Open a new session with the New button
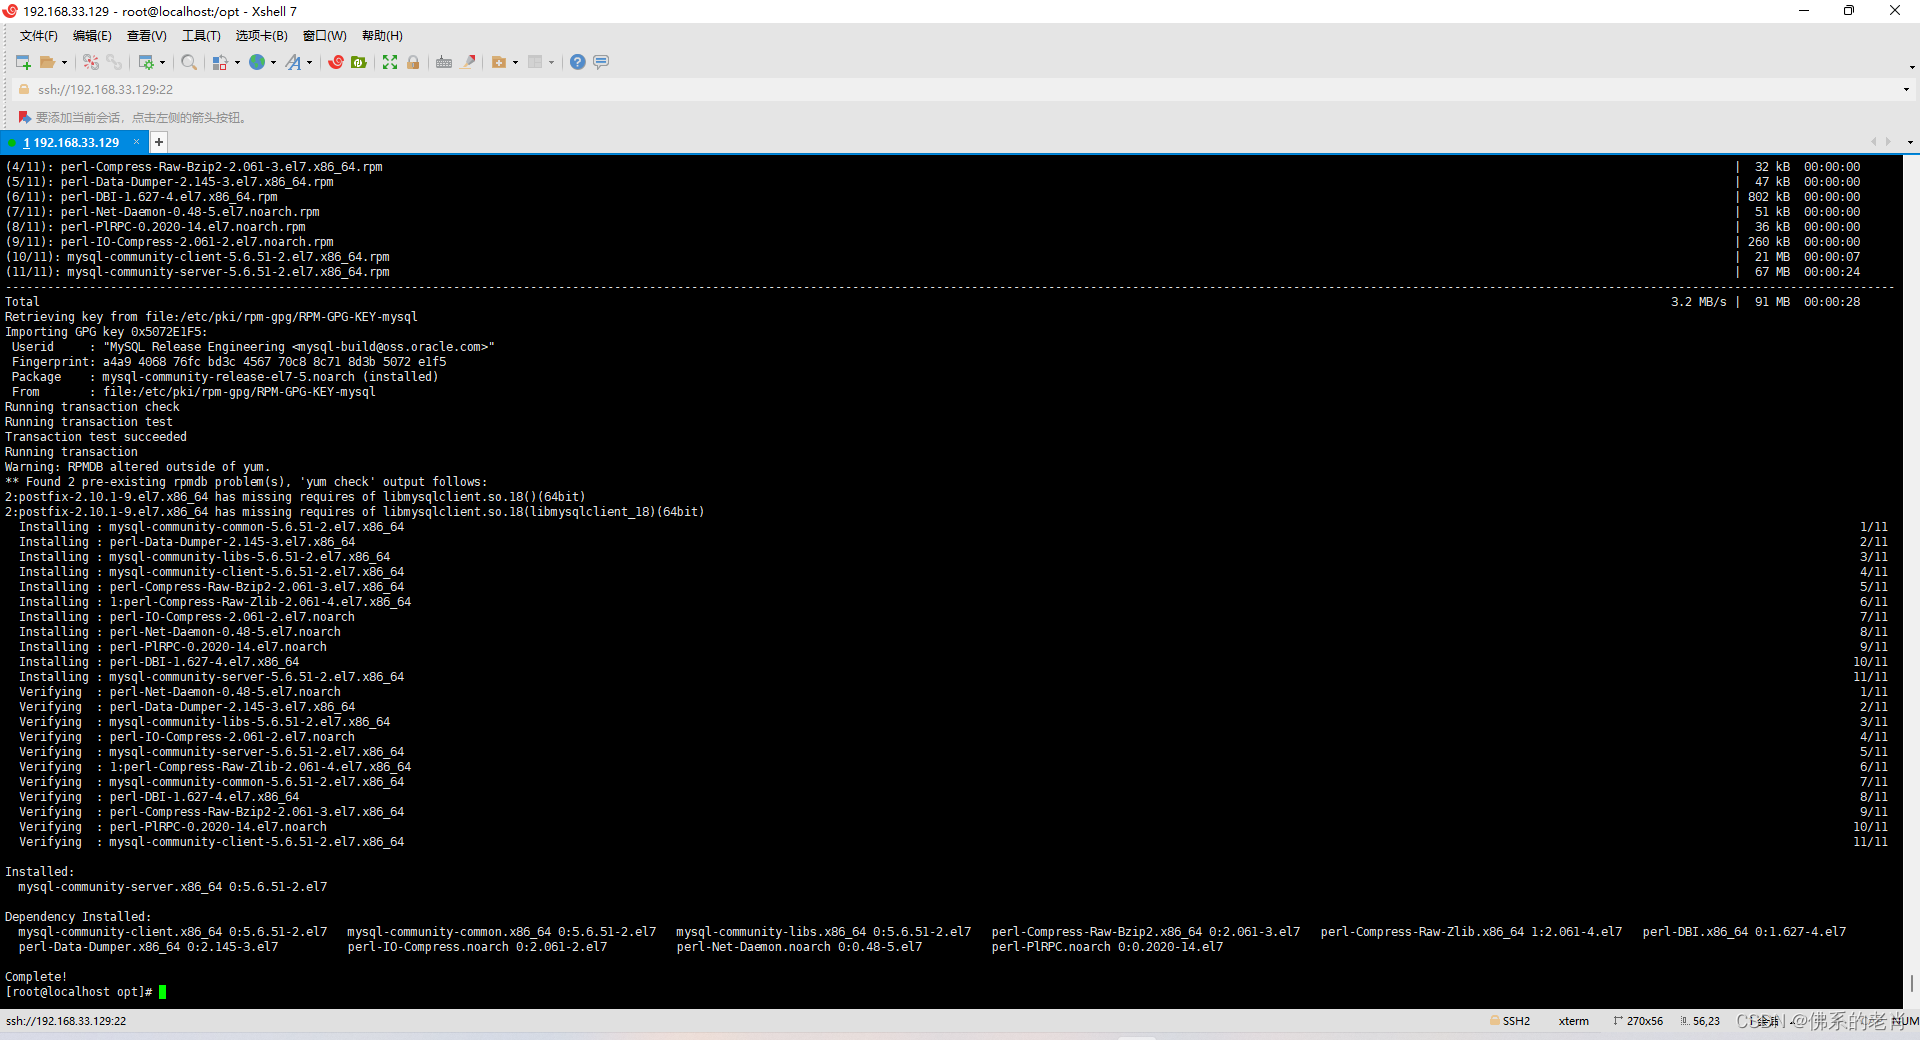This screenshot has width=1920, height=1040. 22,62
